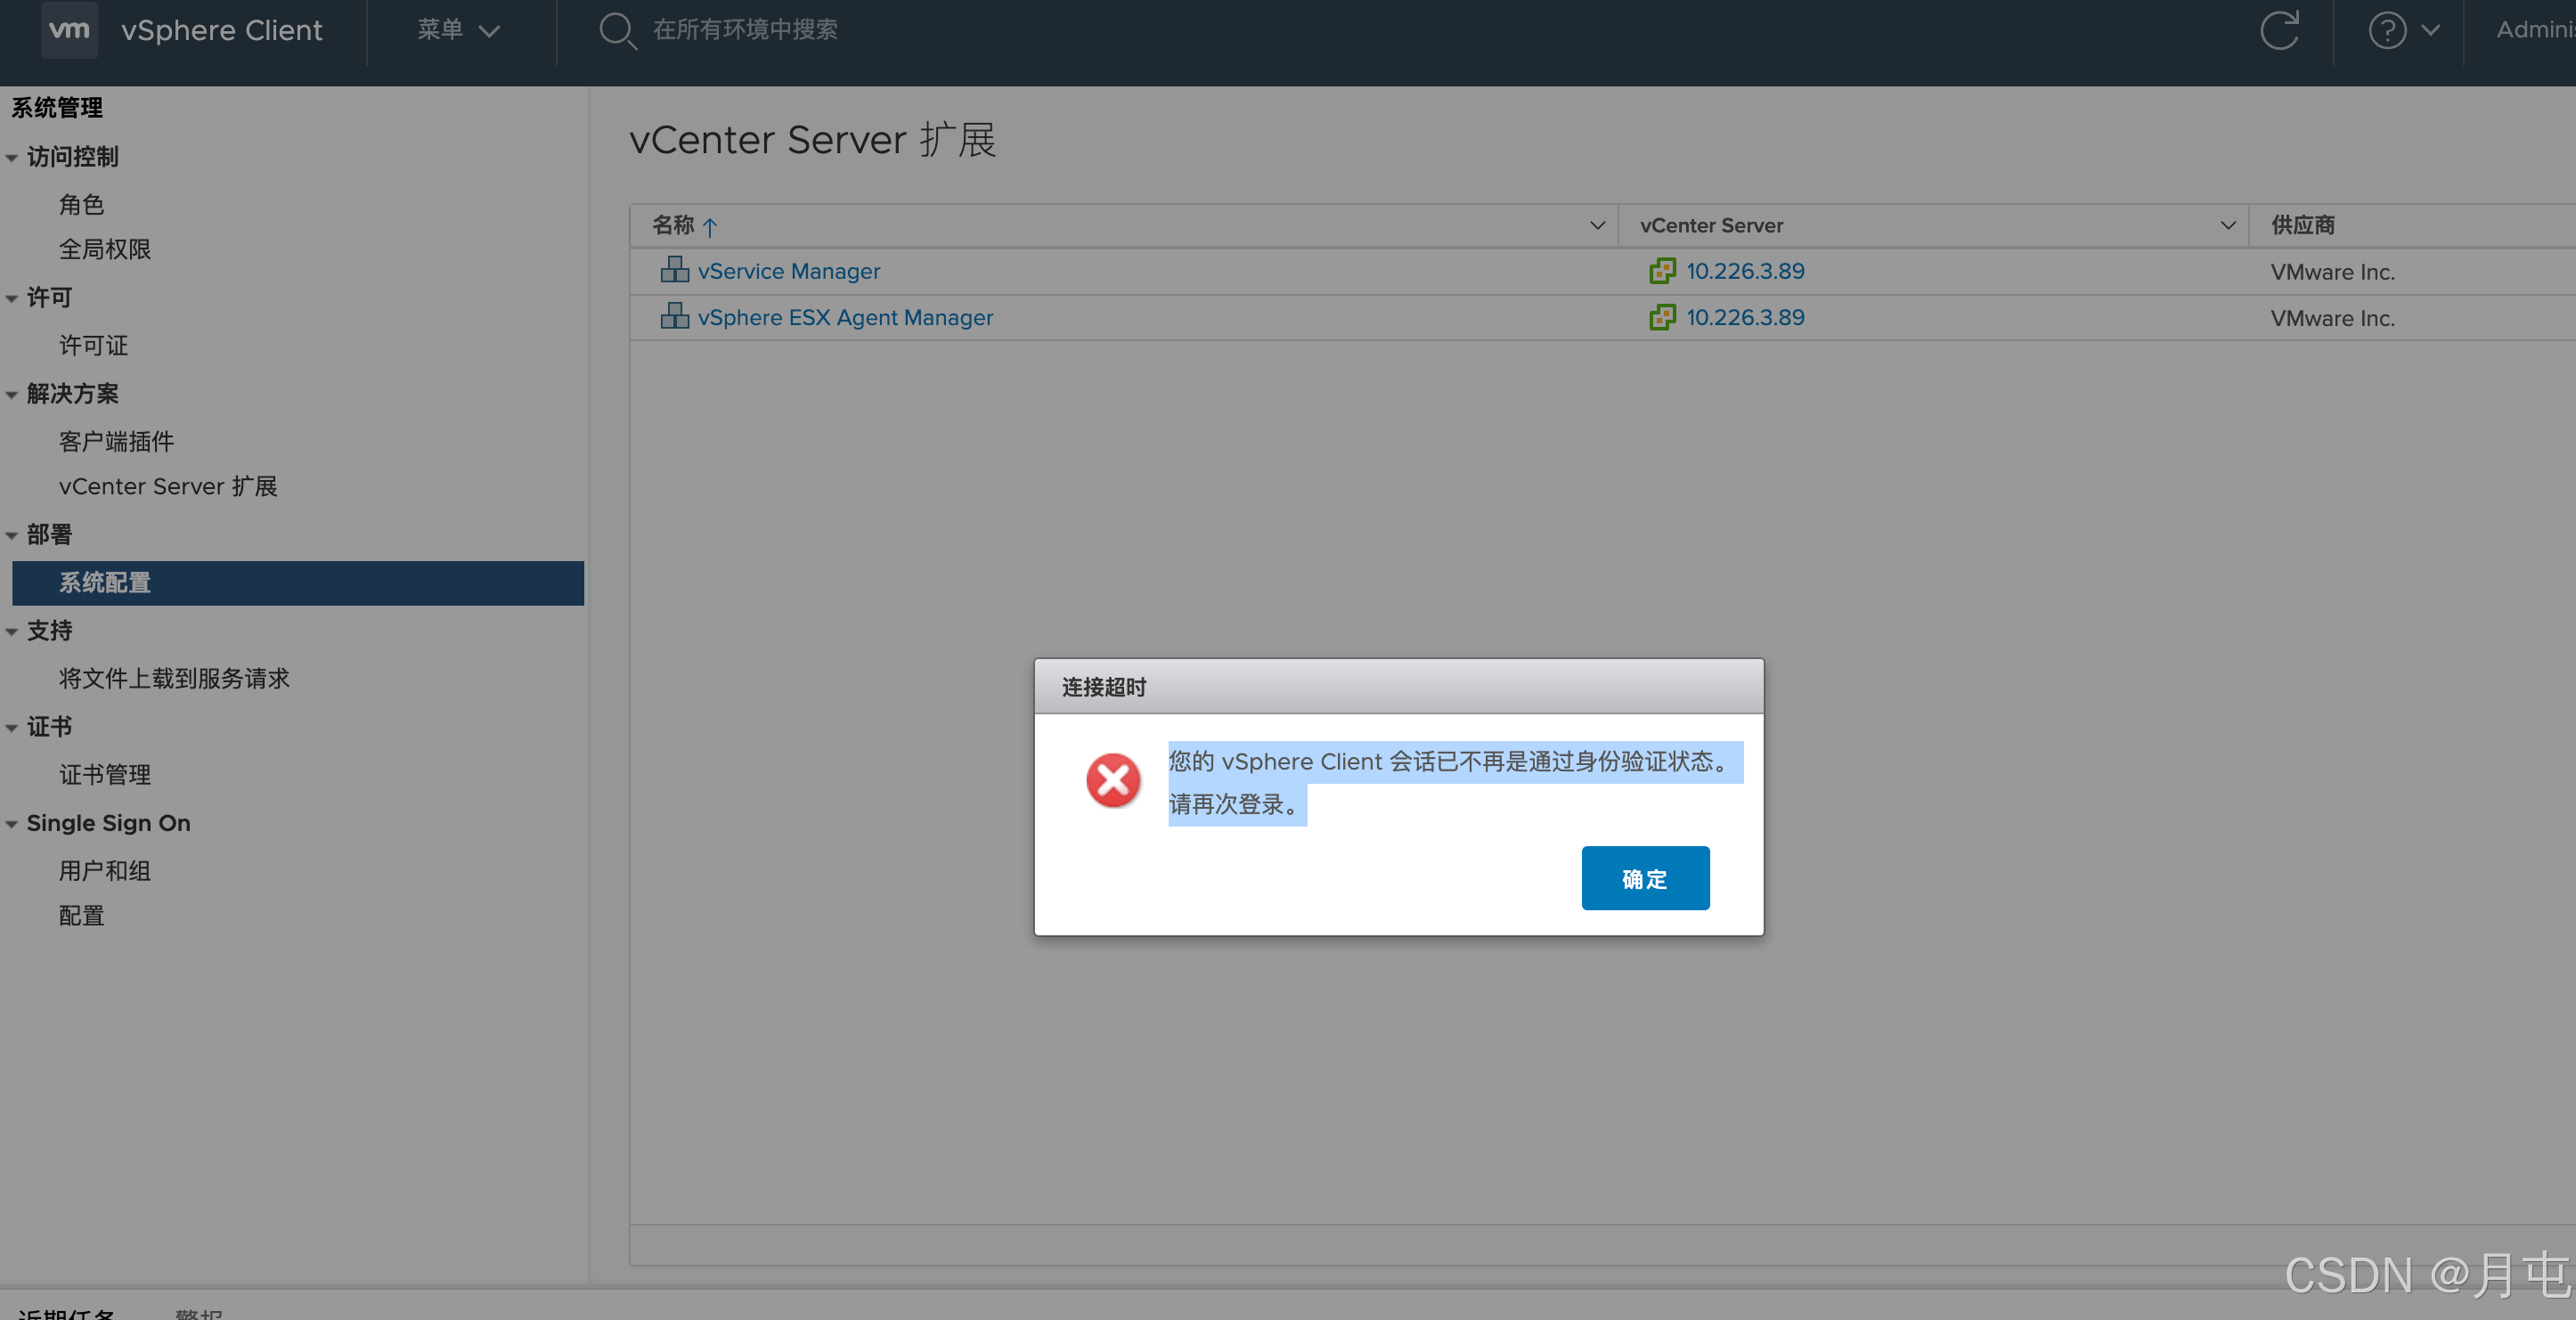
Task: Click the global refresh icon
Action: (2279, 30)
